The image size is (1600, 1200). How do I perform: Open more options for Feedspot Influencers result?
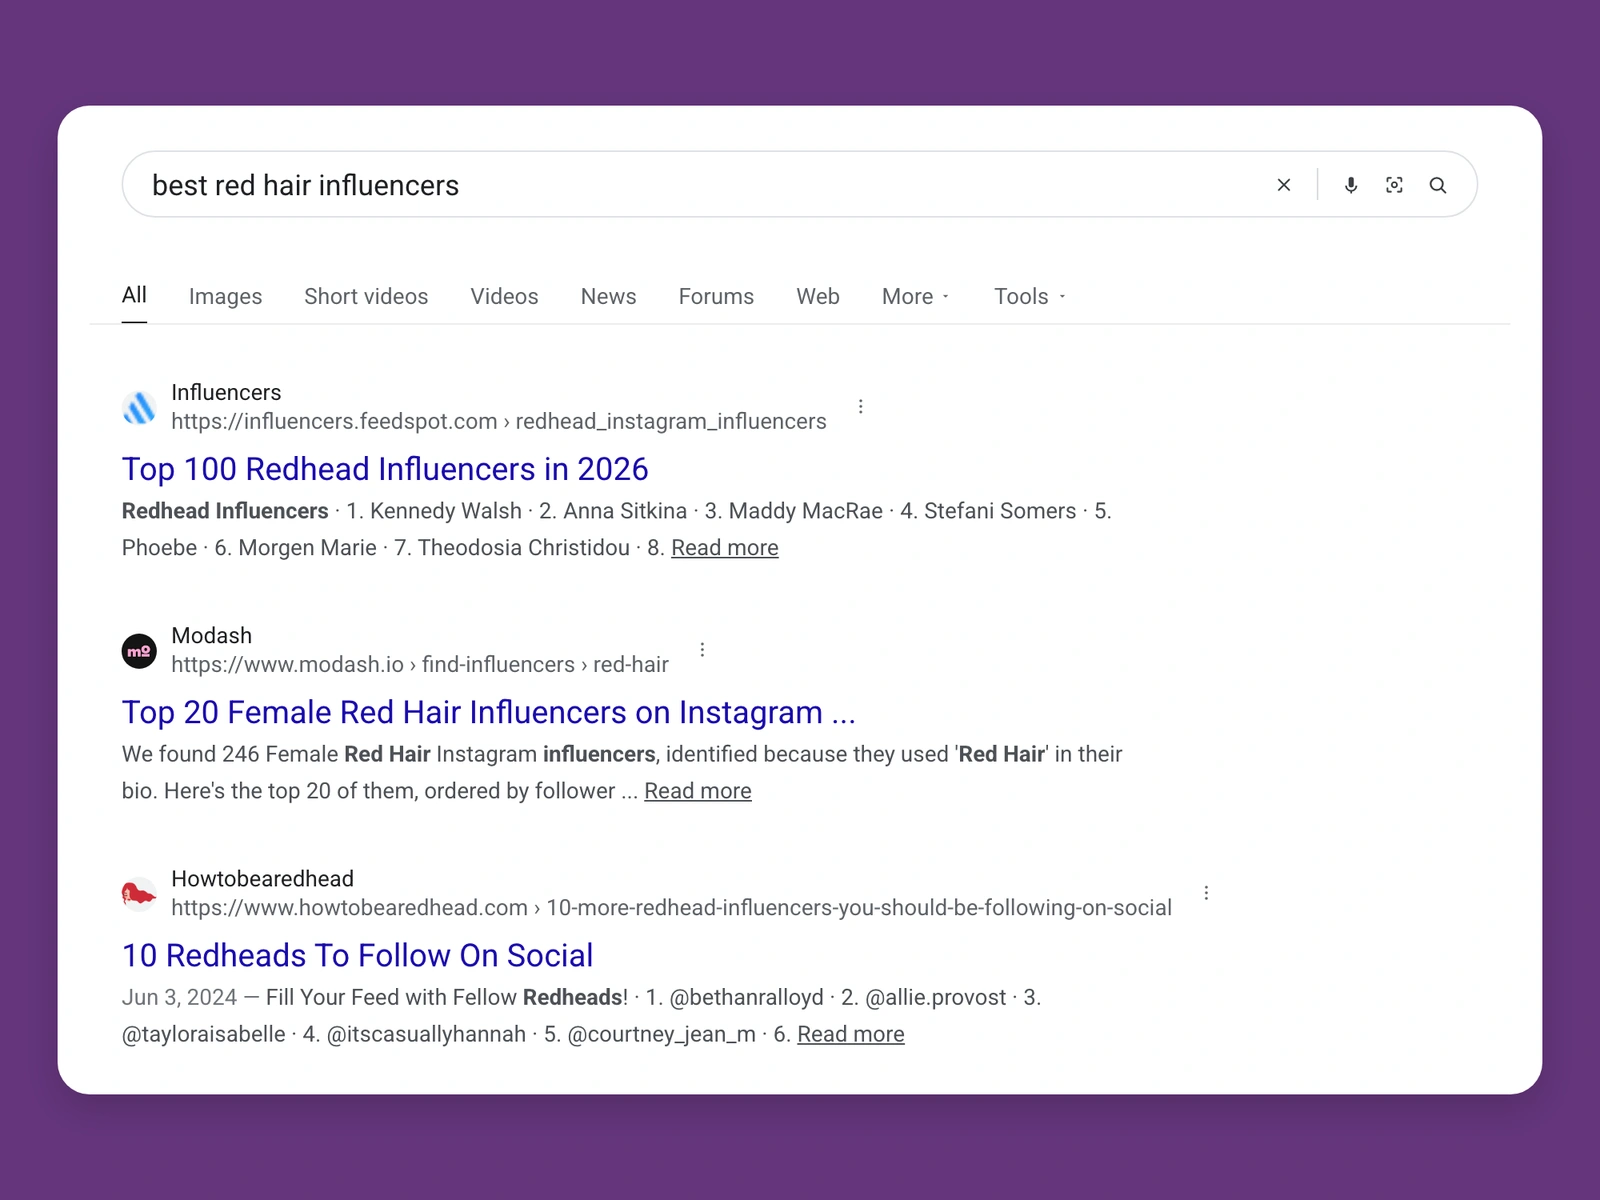pos(861,406)
